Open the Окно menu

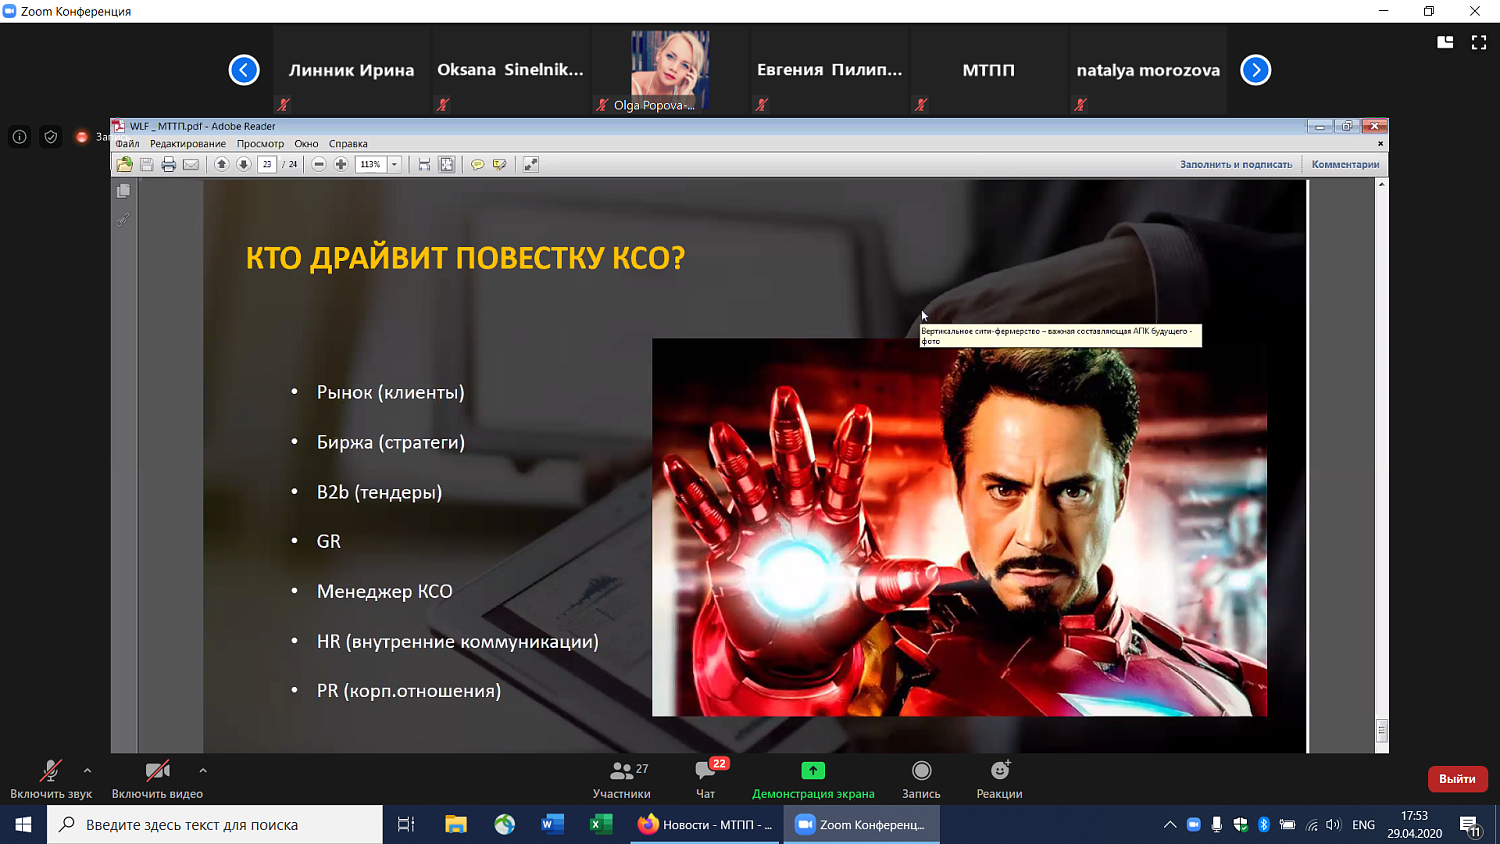pyautogui.click(x=306, y=144)
